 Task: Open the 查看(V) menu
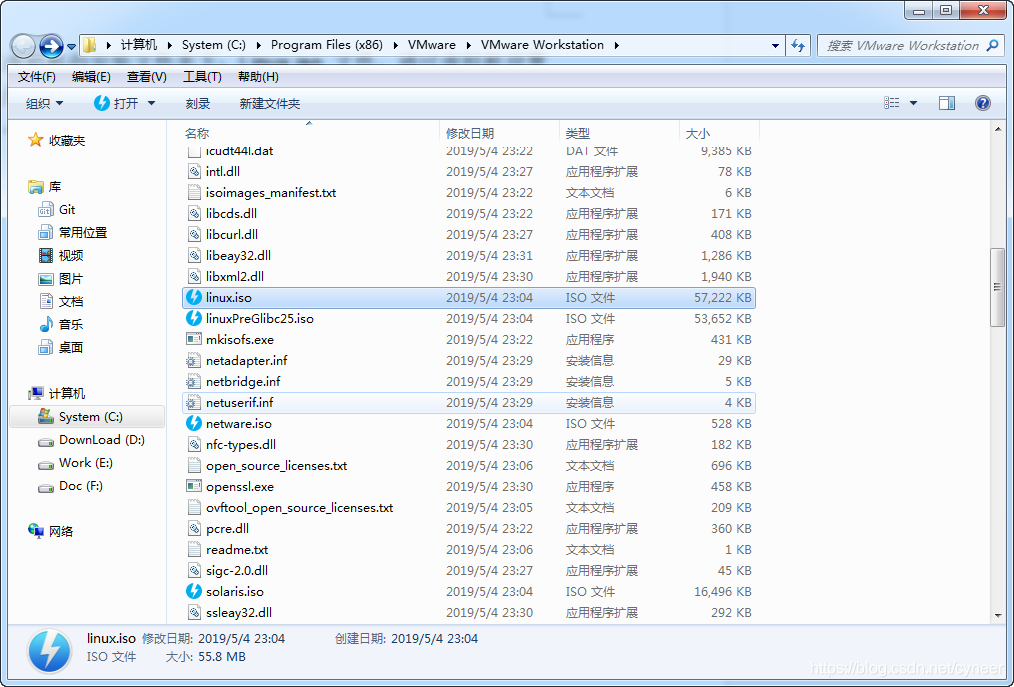tap(147, 77)
